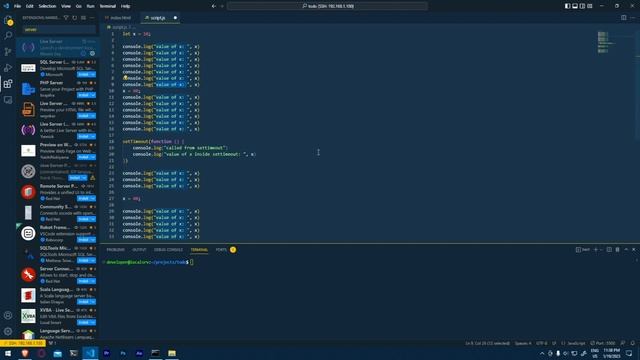Open the customize layout icon

click(590, 6)
